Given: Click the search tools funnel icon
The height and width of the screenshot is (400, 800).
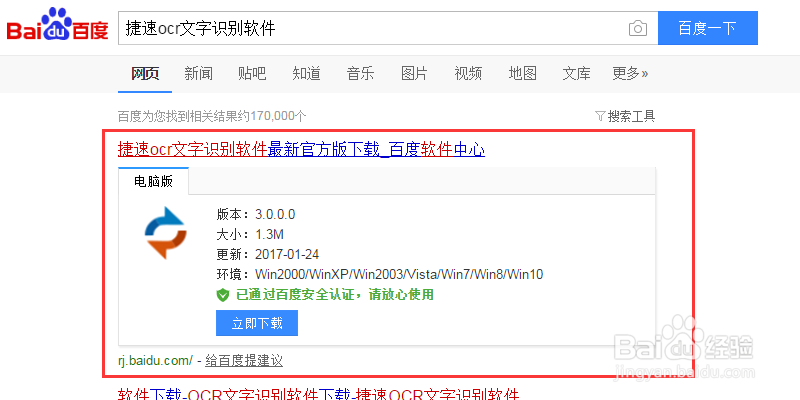Looking at the screenshot, I should pos(600,116).
